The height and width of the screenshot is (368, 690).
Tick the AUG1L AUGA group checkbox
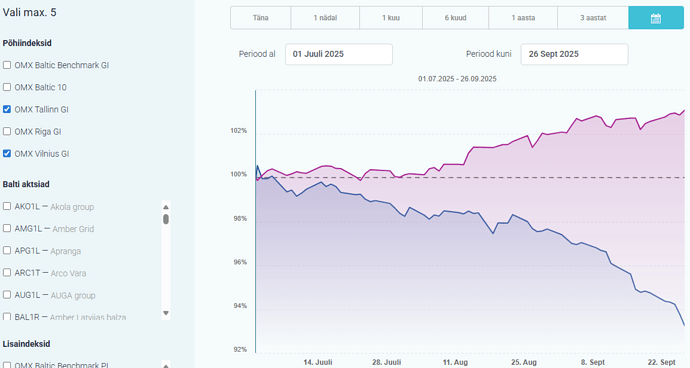(x=7, y=294)
